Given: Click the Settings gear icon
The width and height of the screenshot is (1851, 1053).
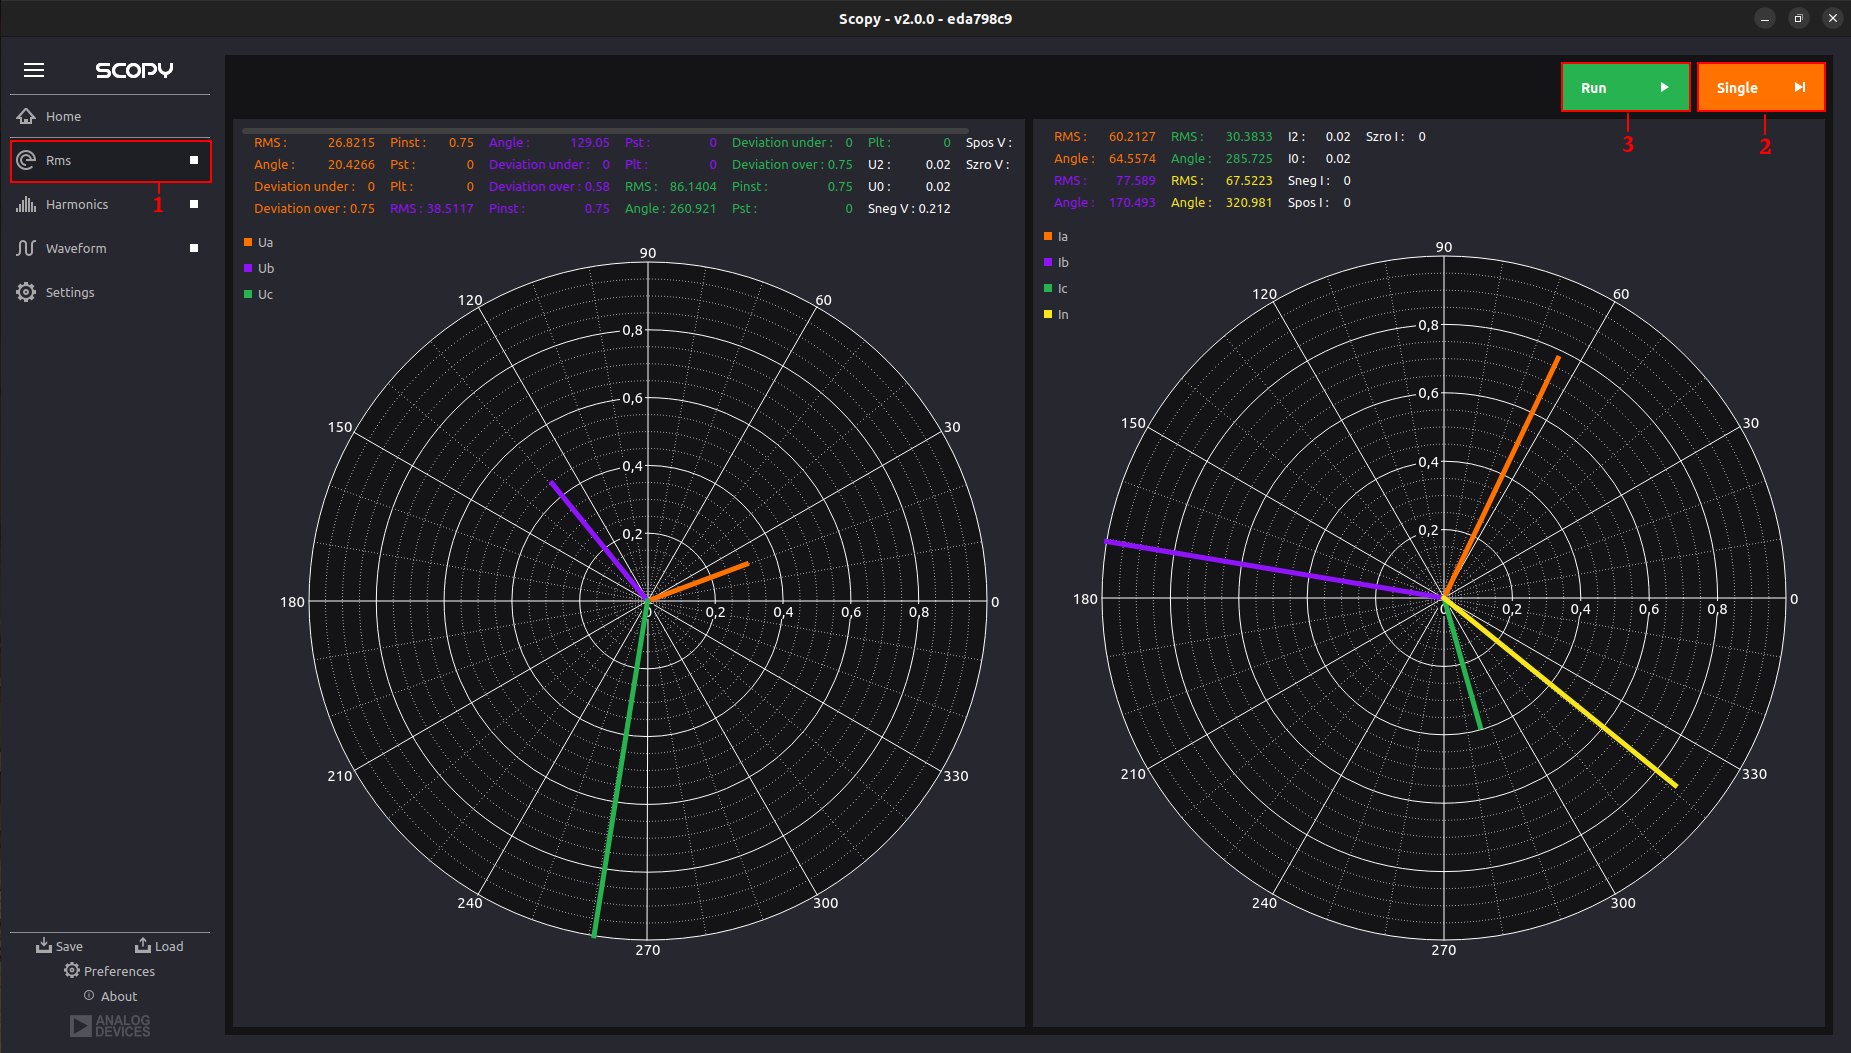Looking at the screenshot, I should point(26,292).
